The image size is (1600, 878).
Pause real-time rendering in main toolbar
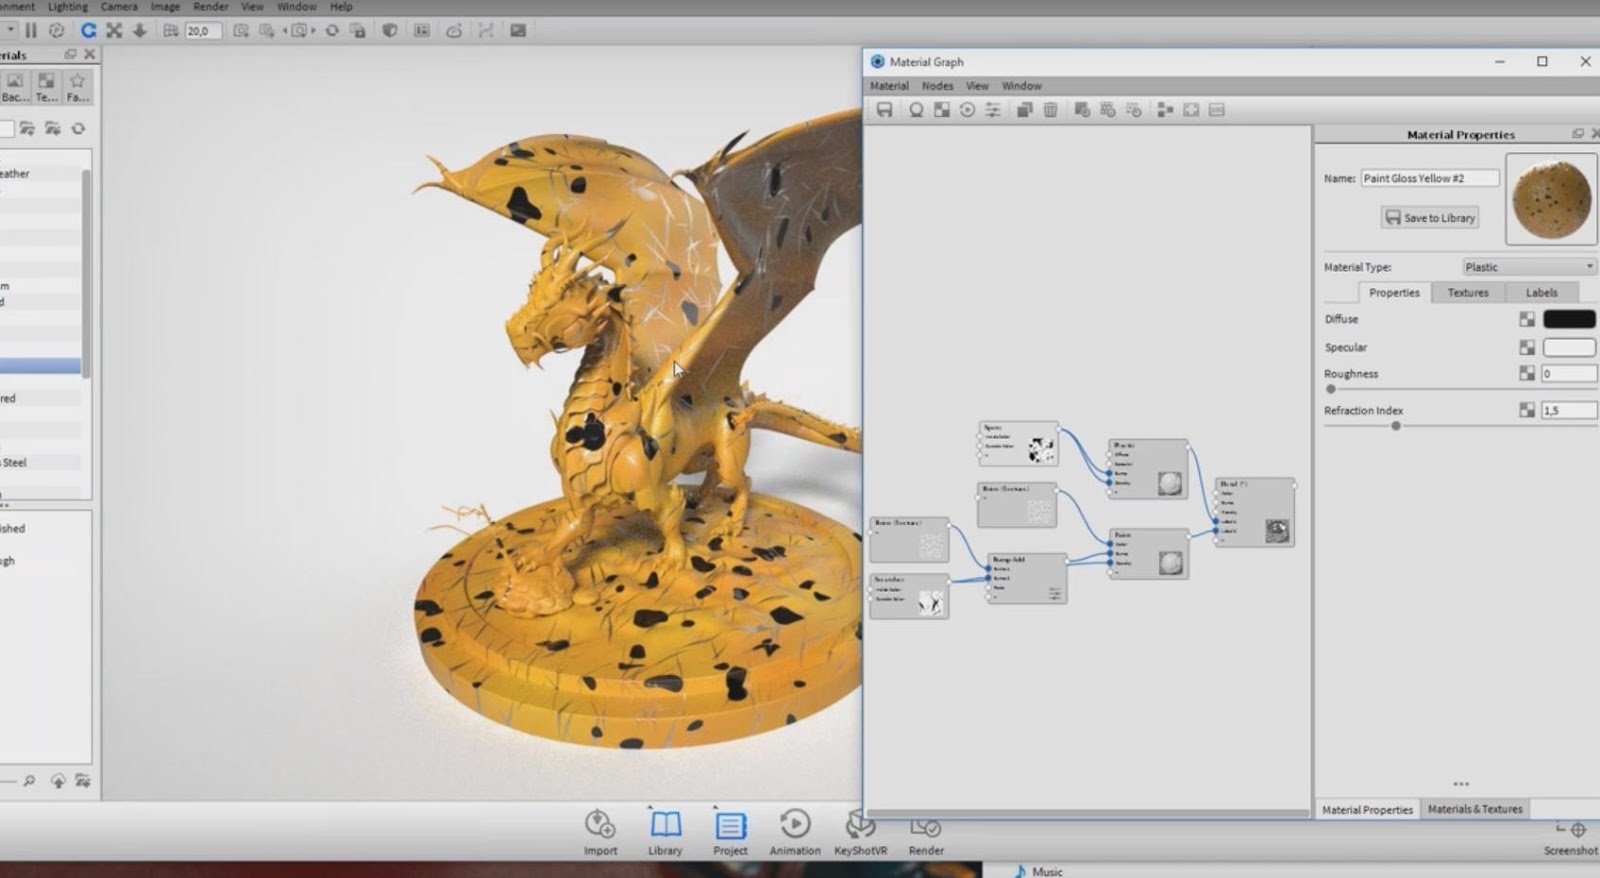tap(31, 31)
